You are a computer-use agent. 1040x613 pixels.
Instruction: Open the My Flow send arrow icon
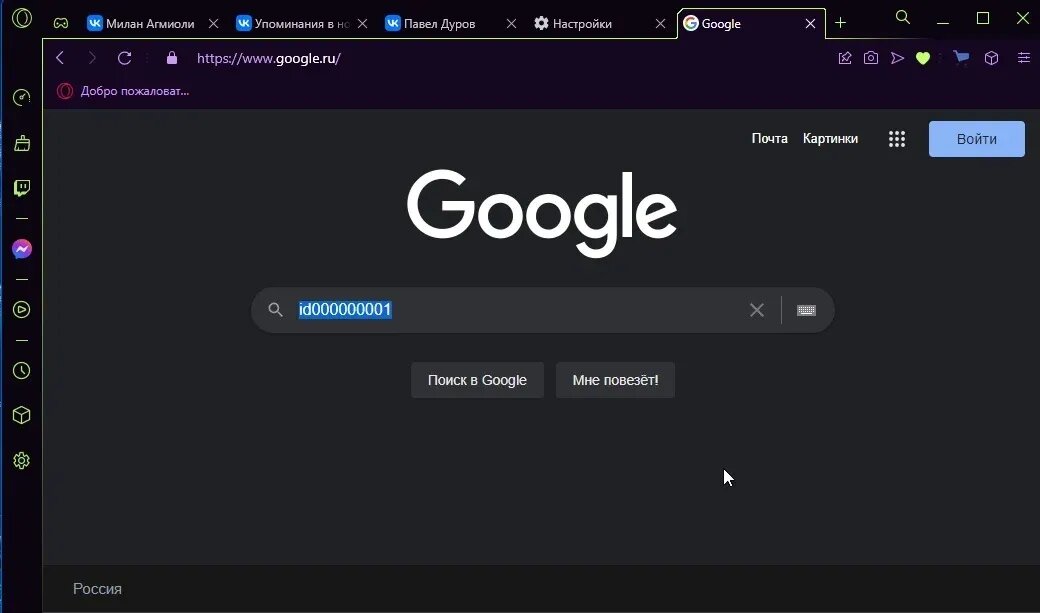click(x=897, y=58)
